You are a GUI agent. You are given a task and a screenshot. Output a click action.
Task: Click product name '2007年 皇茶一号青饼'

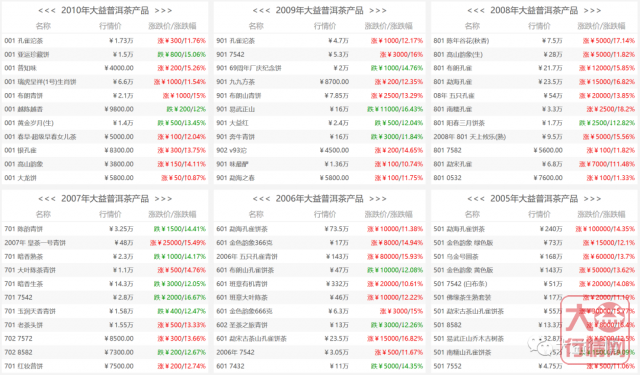coord(35,243)
